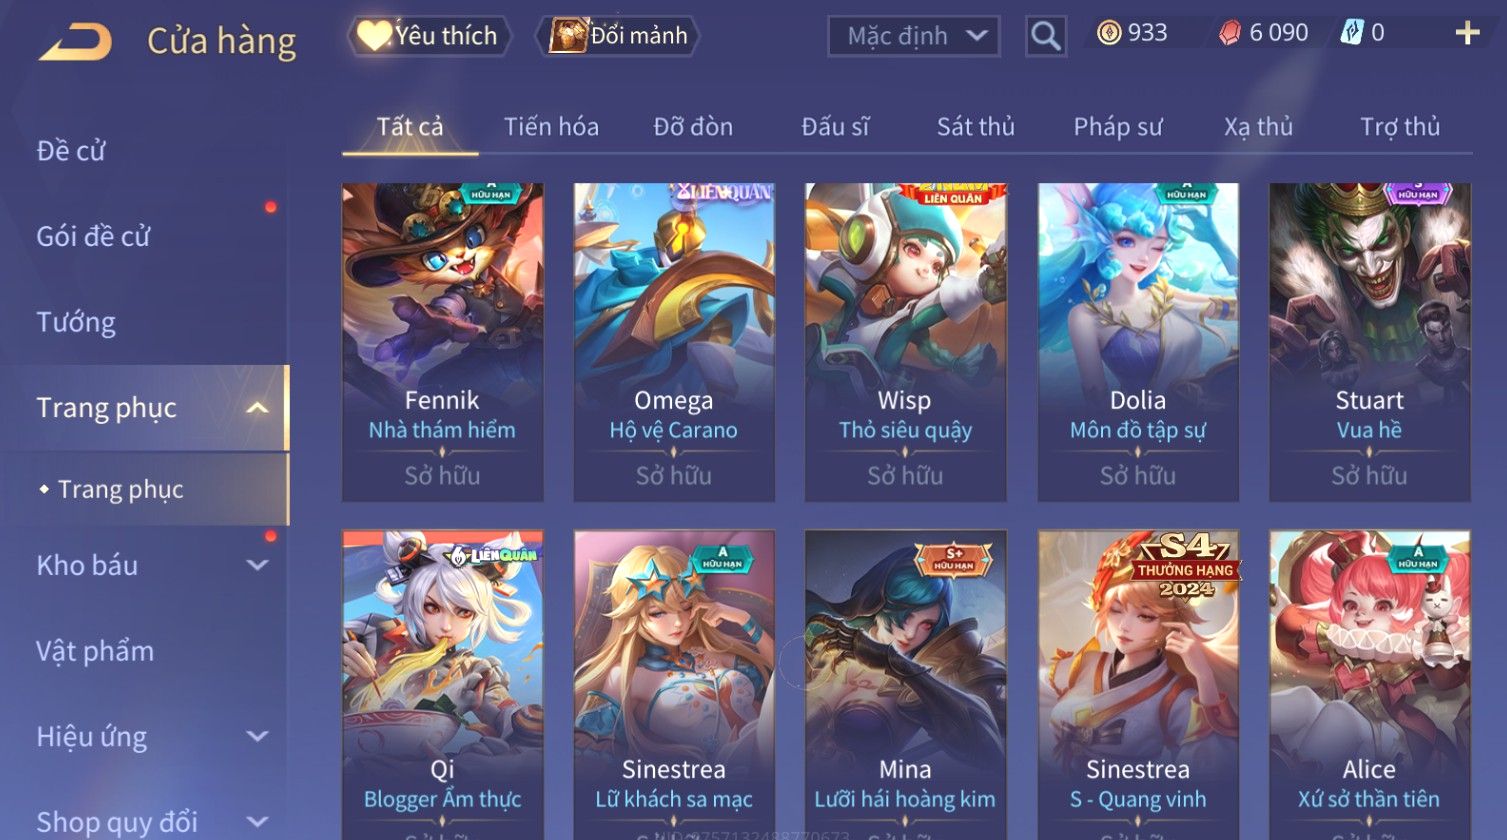Select the Trang phục sub-item
1507x840 pixels.
[120, 489]
